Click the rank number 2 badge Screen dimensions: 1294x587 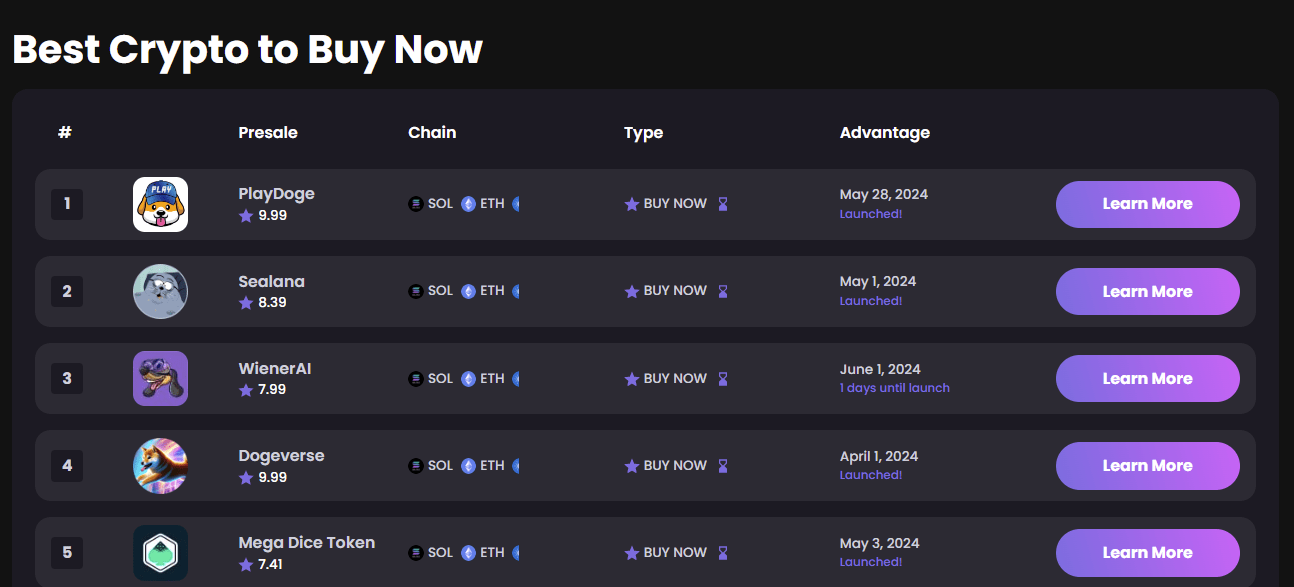tap(67, 292)
